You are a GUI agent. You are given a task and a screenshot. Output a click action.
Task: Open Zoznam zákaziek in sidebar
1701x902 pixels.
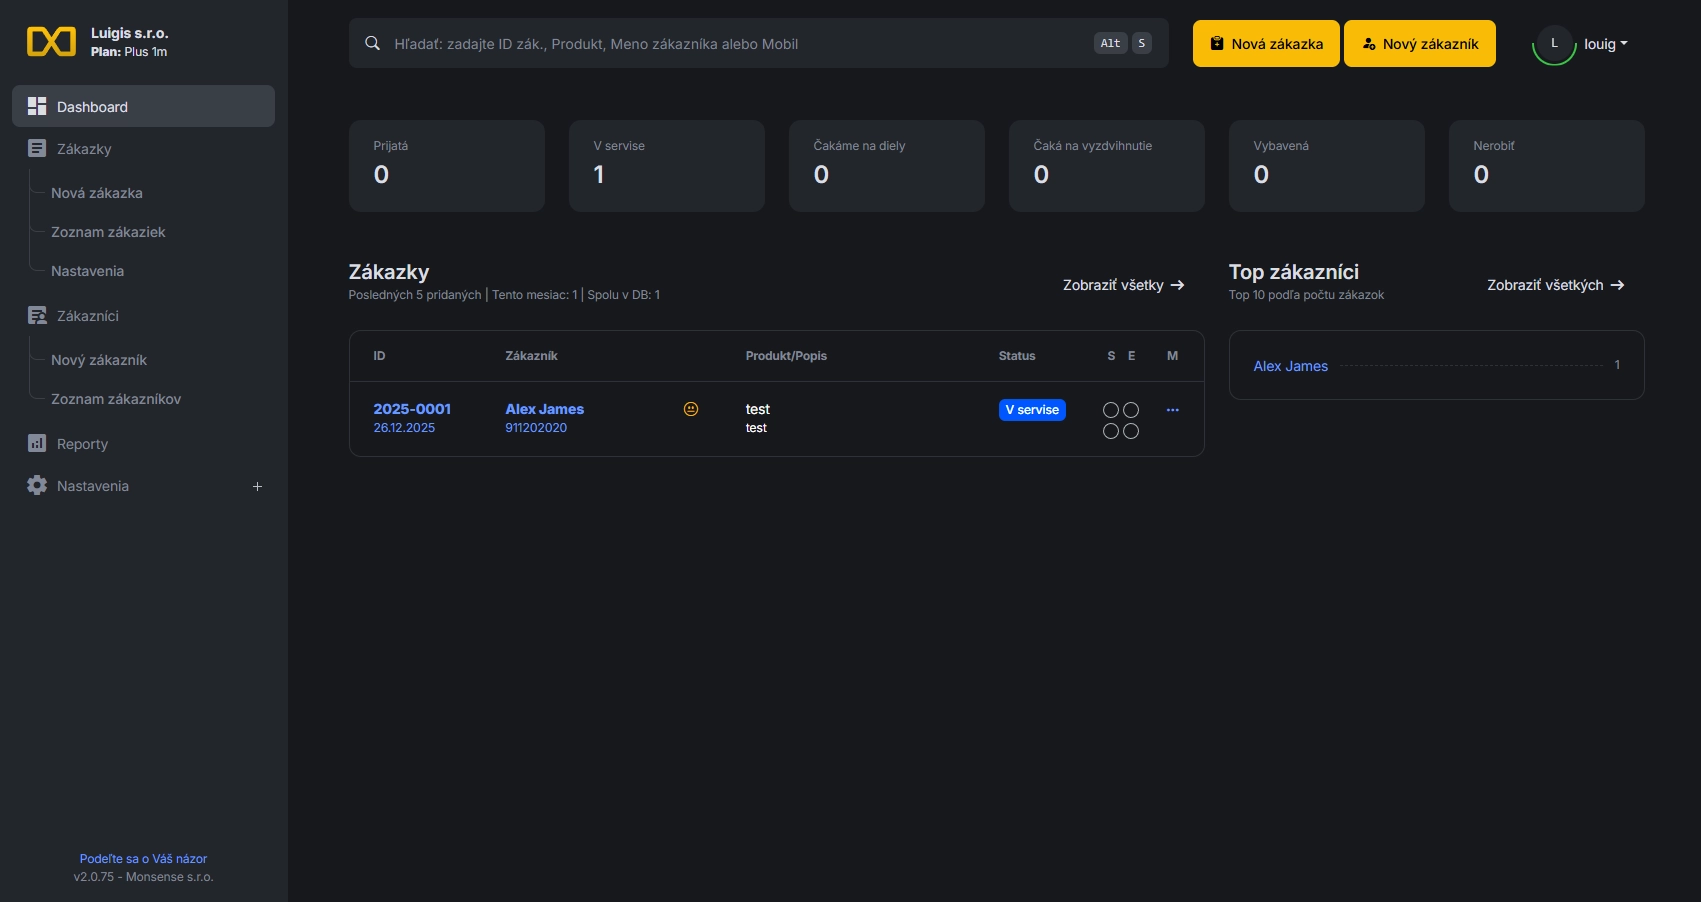coord(108,232)
